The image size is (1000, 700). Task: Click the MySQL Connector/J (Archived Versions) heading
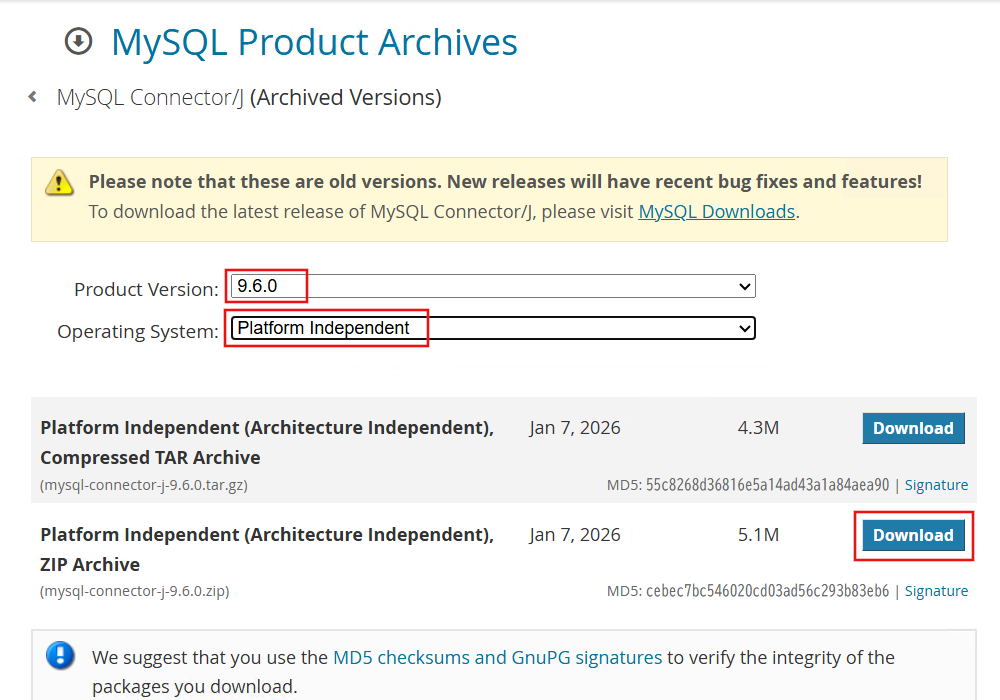(x=249, y=98)
